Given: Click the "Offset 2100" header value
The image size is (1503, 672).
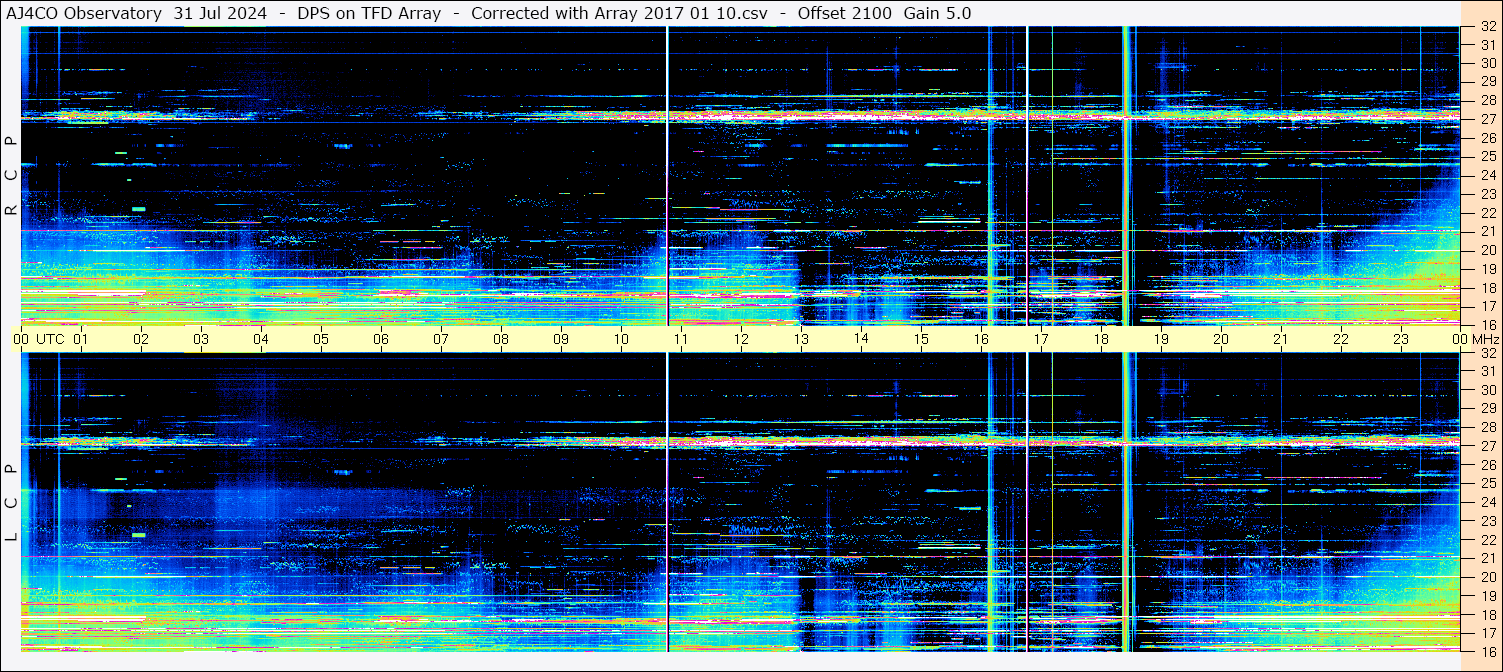Looking at the screenshot, I should [845, 13].
